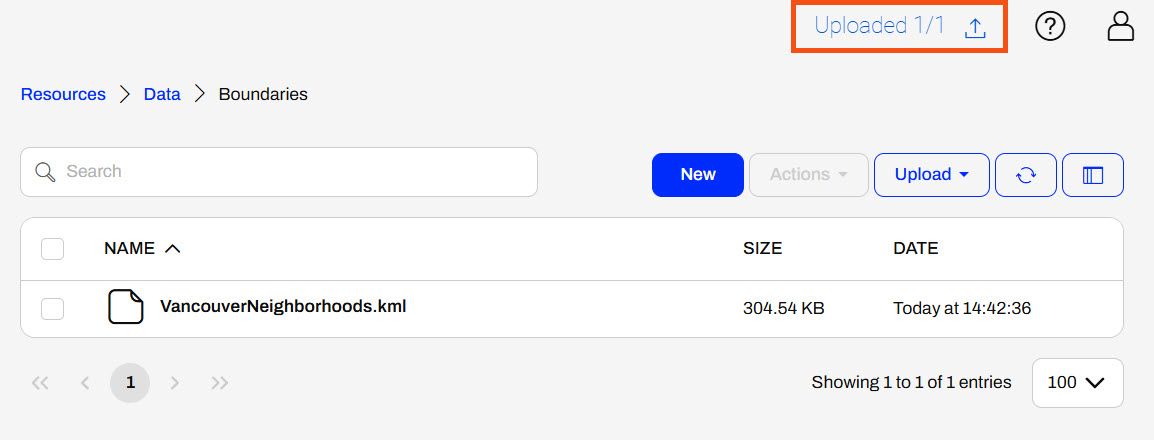Screen dimensions: 1154x440
Task: Go to next page arrow
Action: click(175, 383)
